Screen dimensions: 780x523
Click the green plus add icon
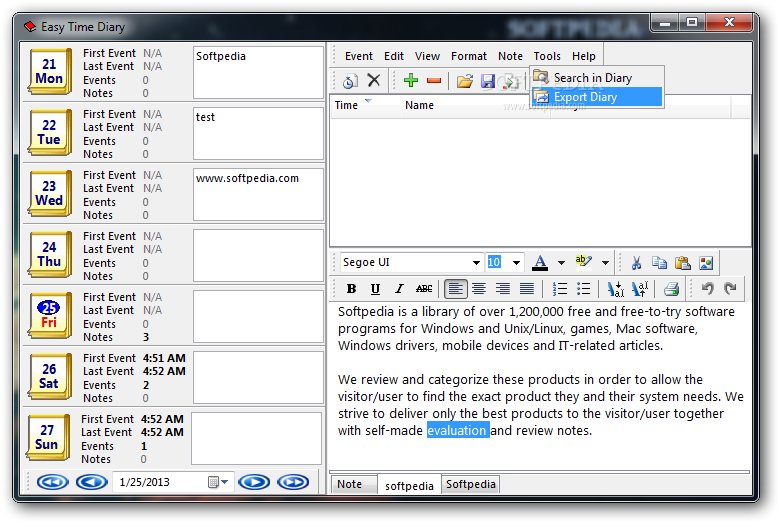point(411,80)
